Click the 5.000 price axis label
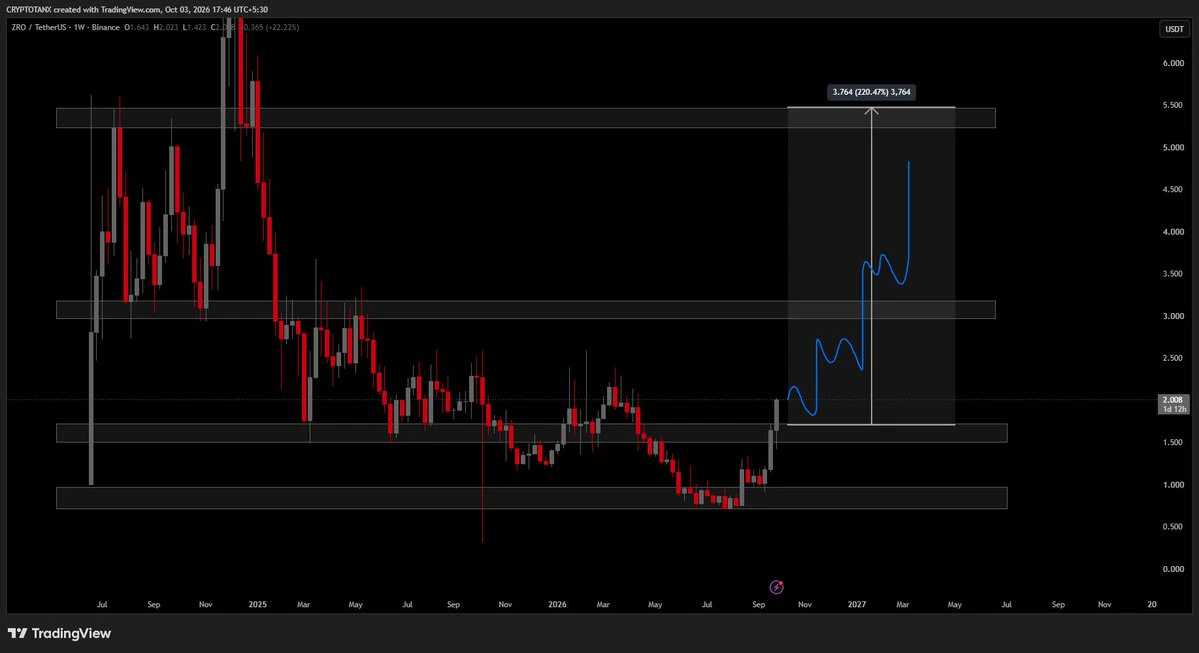 (1173, 148)
